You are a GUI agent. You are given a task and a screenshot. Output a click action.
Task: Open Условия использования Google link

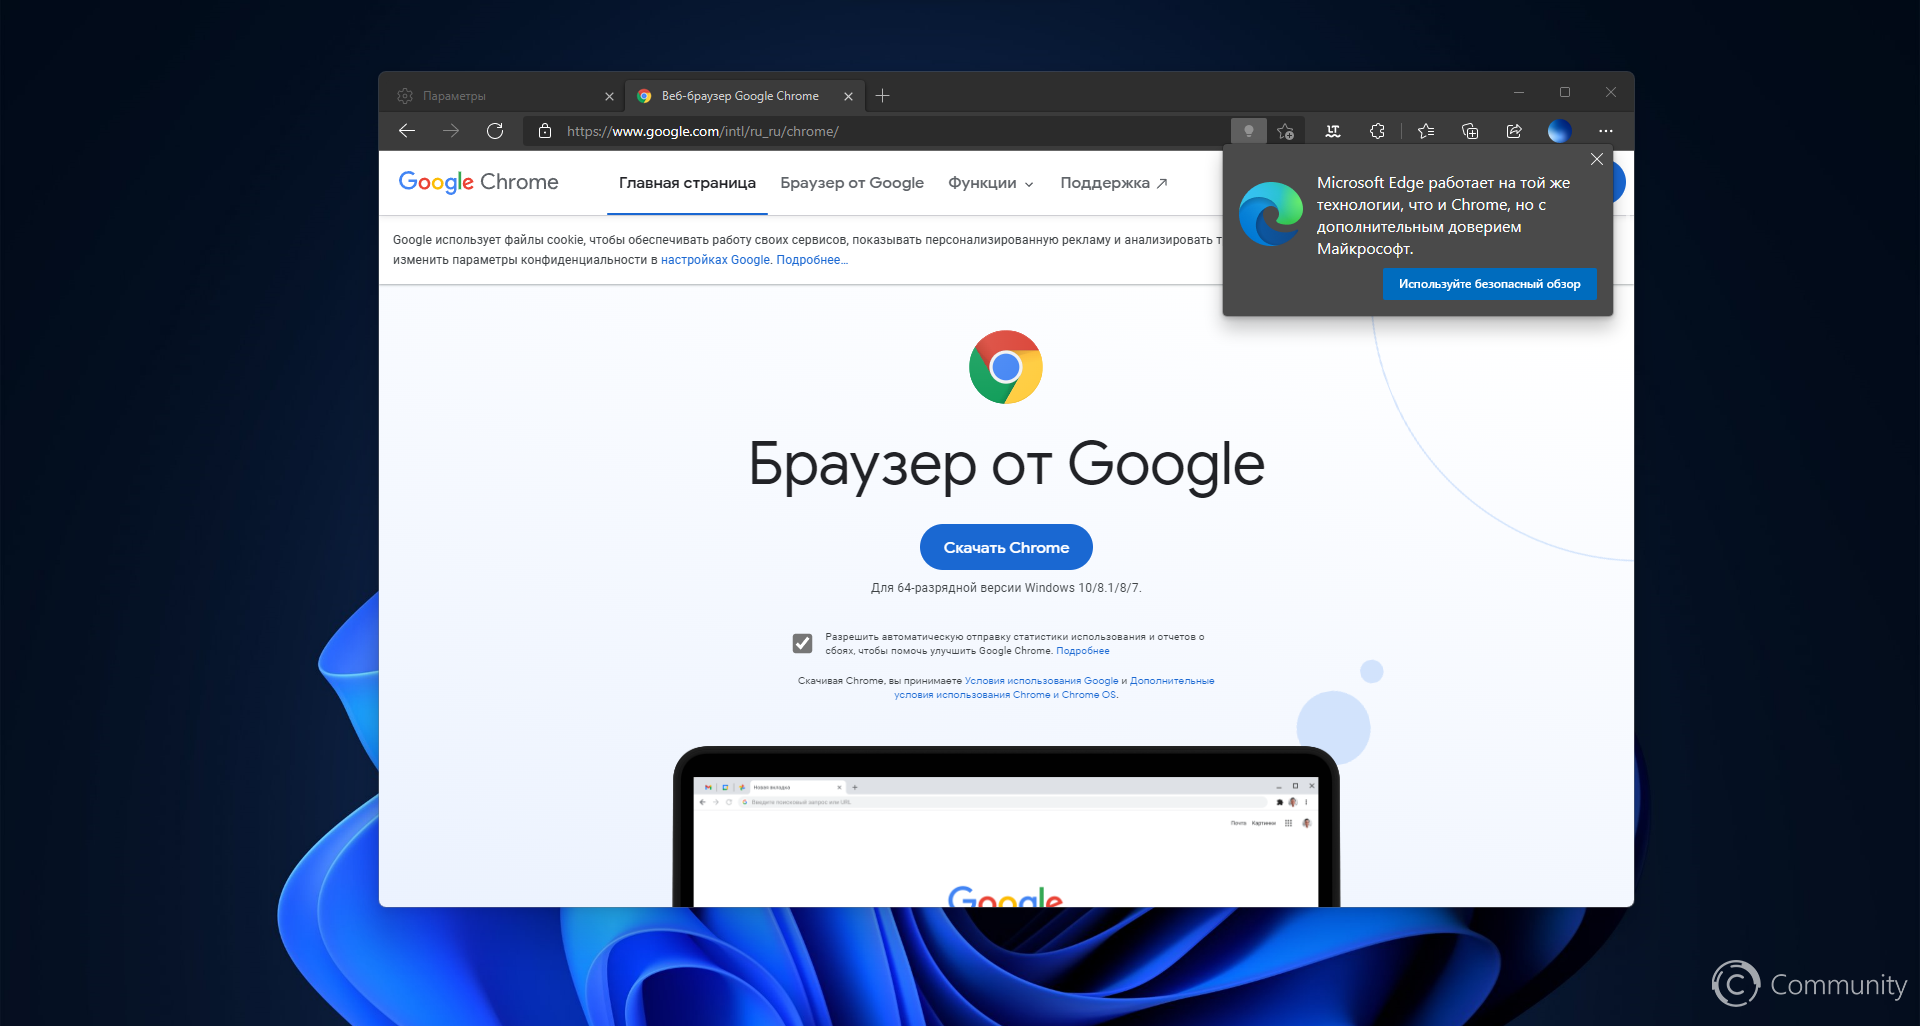point(1041,681)
